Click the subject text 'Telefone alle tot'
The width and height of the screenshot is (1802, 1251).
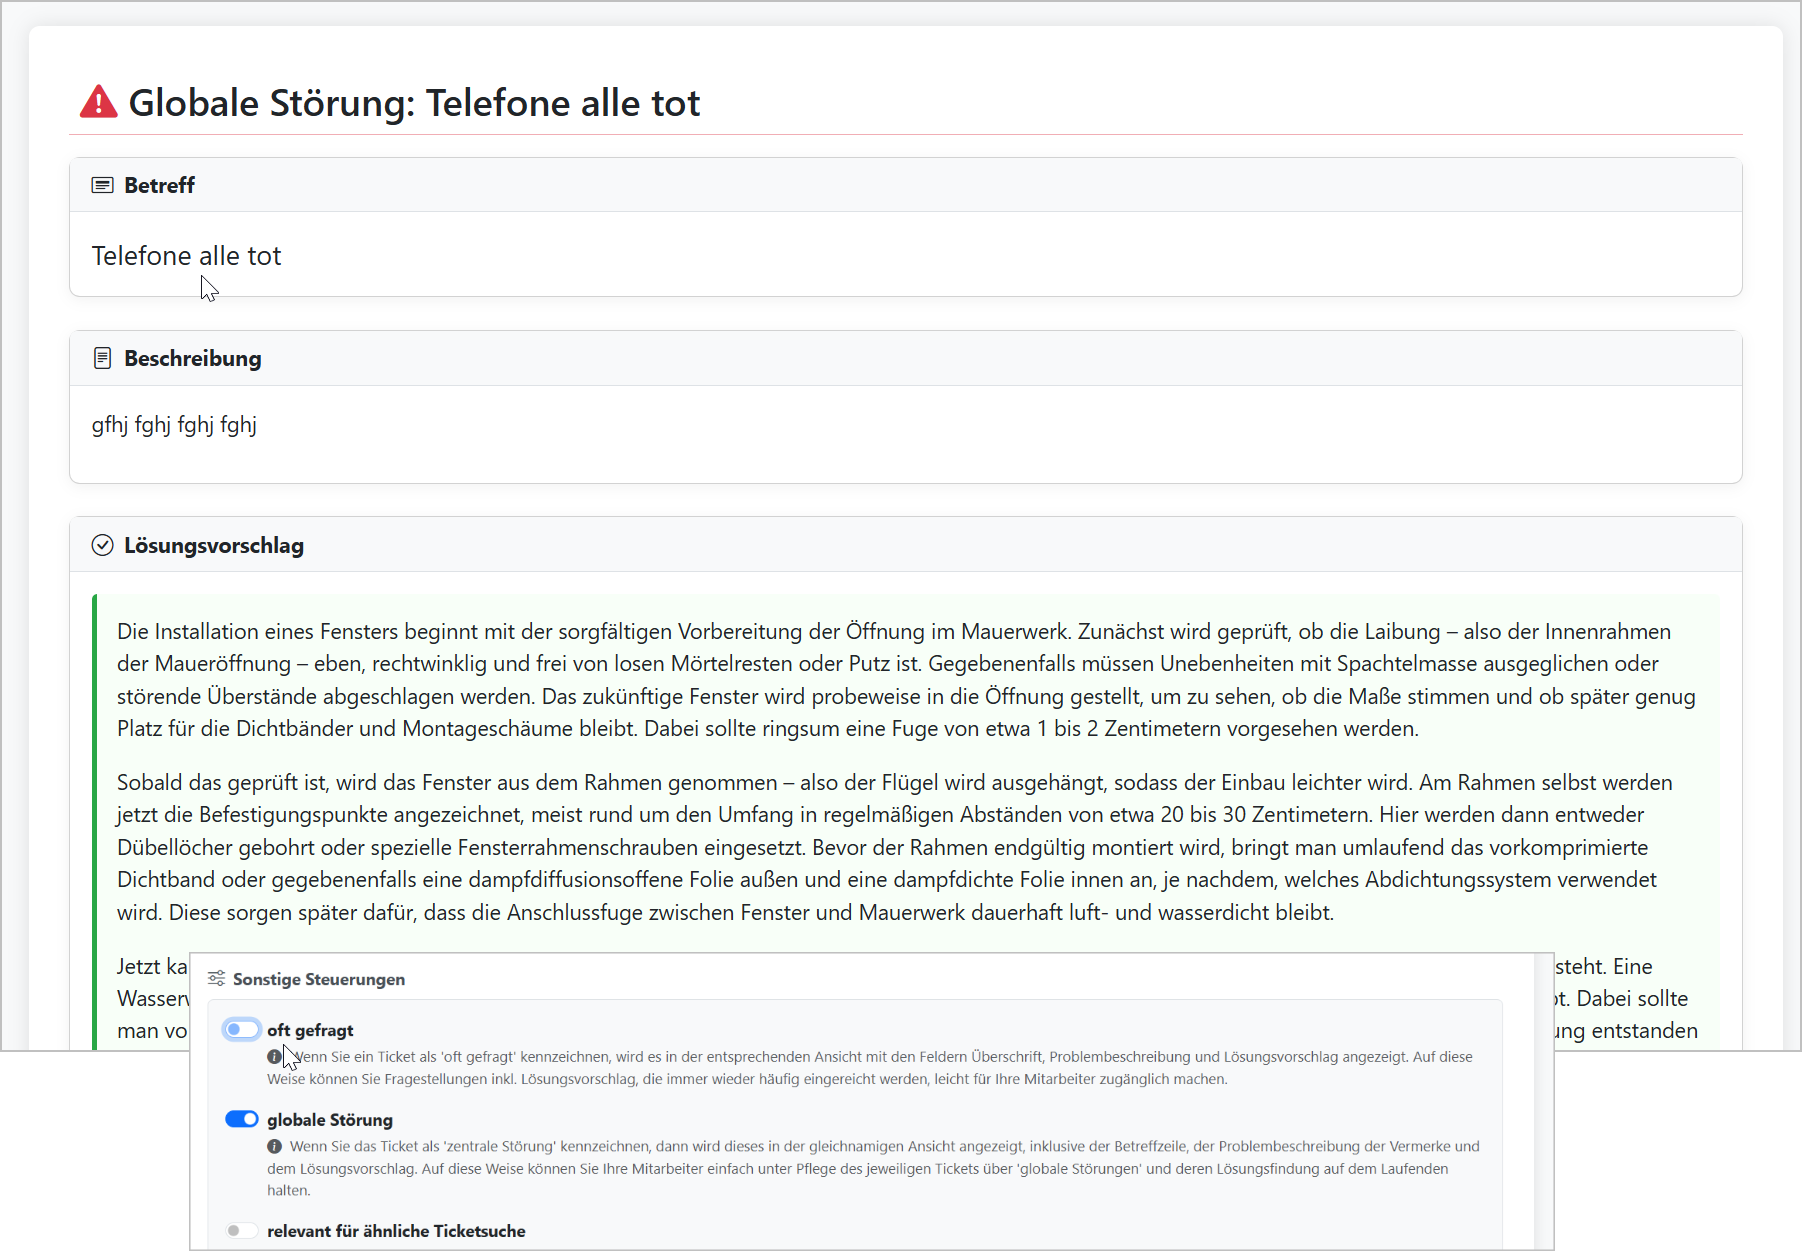[186, 255]
